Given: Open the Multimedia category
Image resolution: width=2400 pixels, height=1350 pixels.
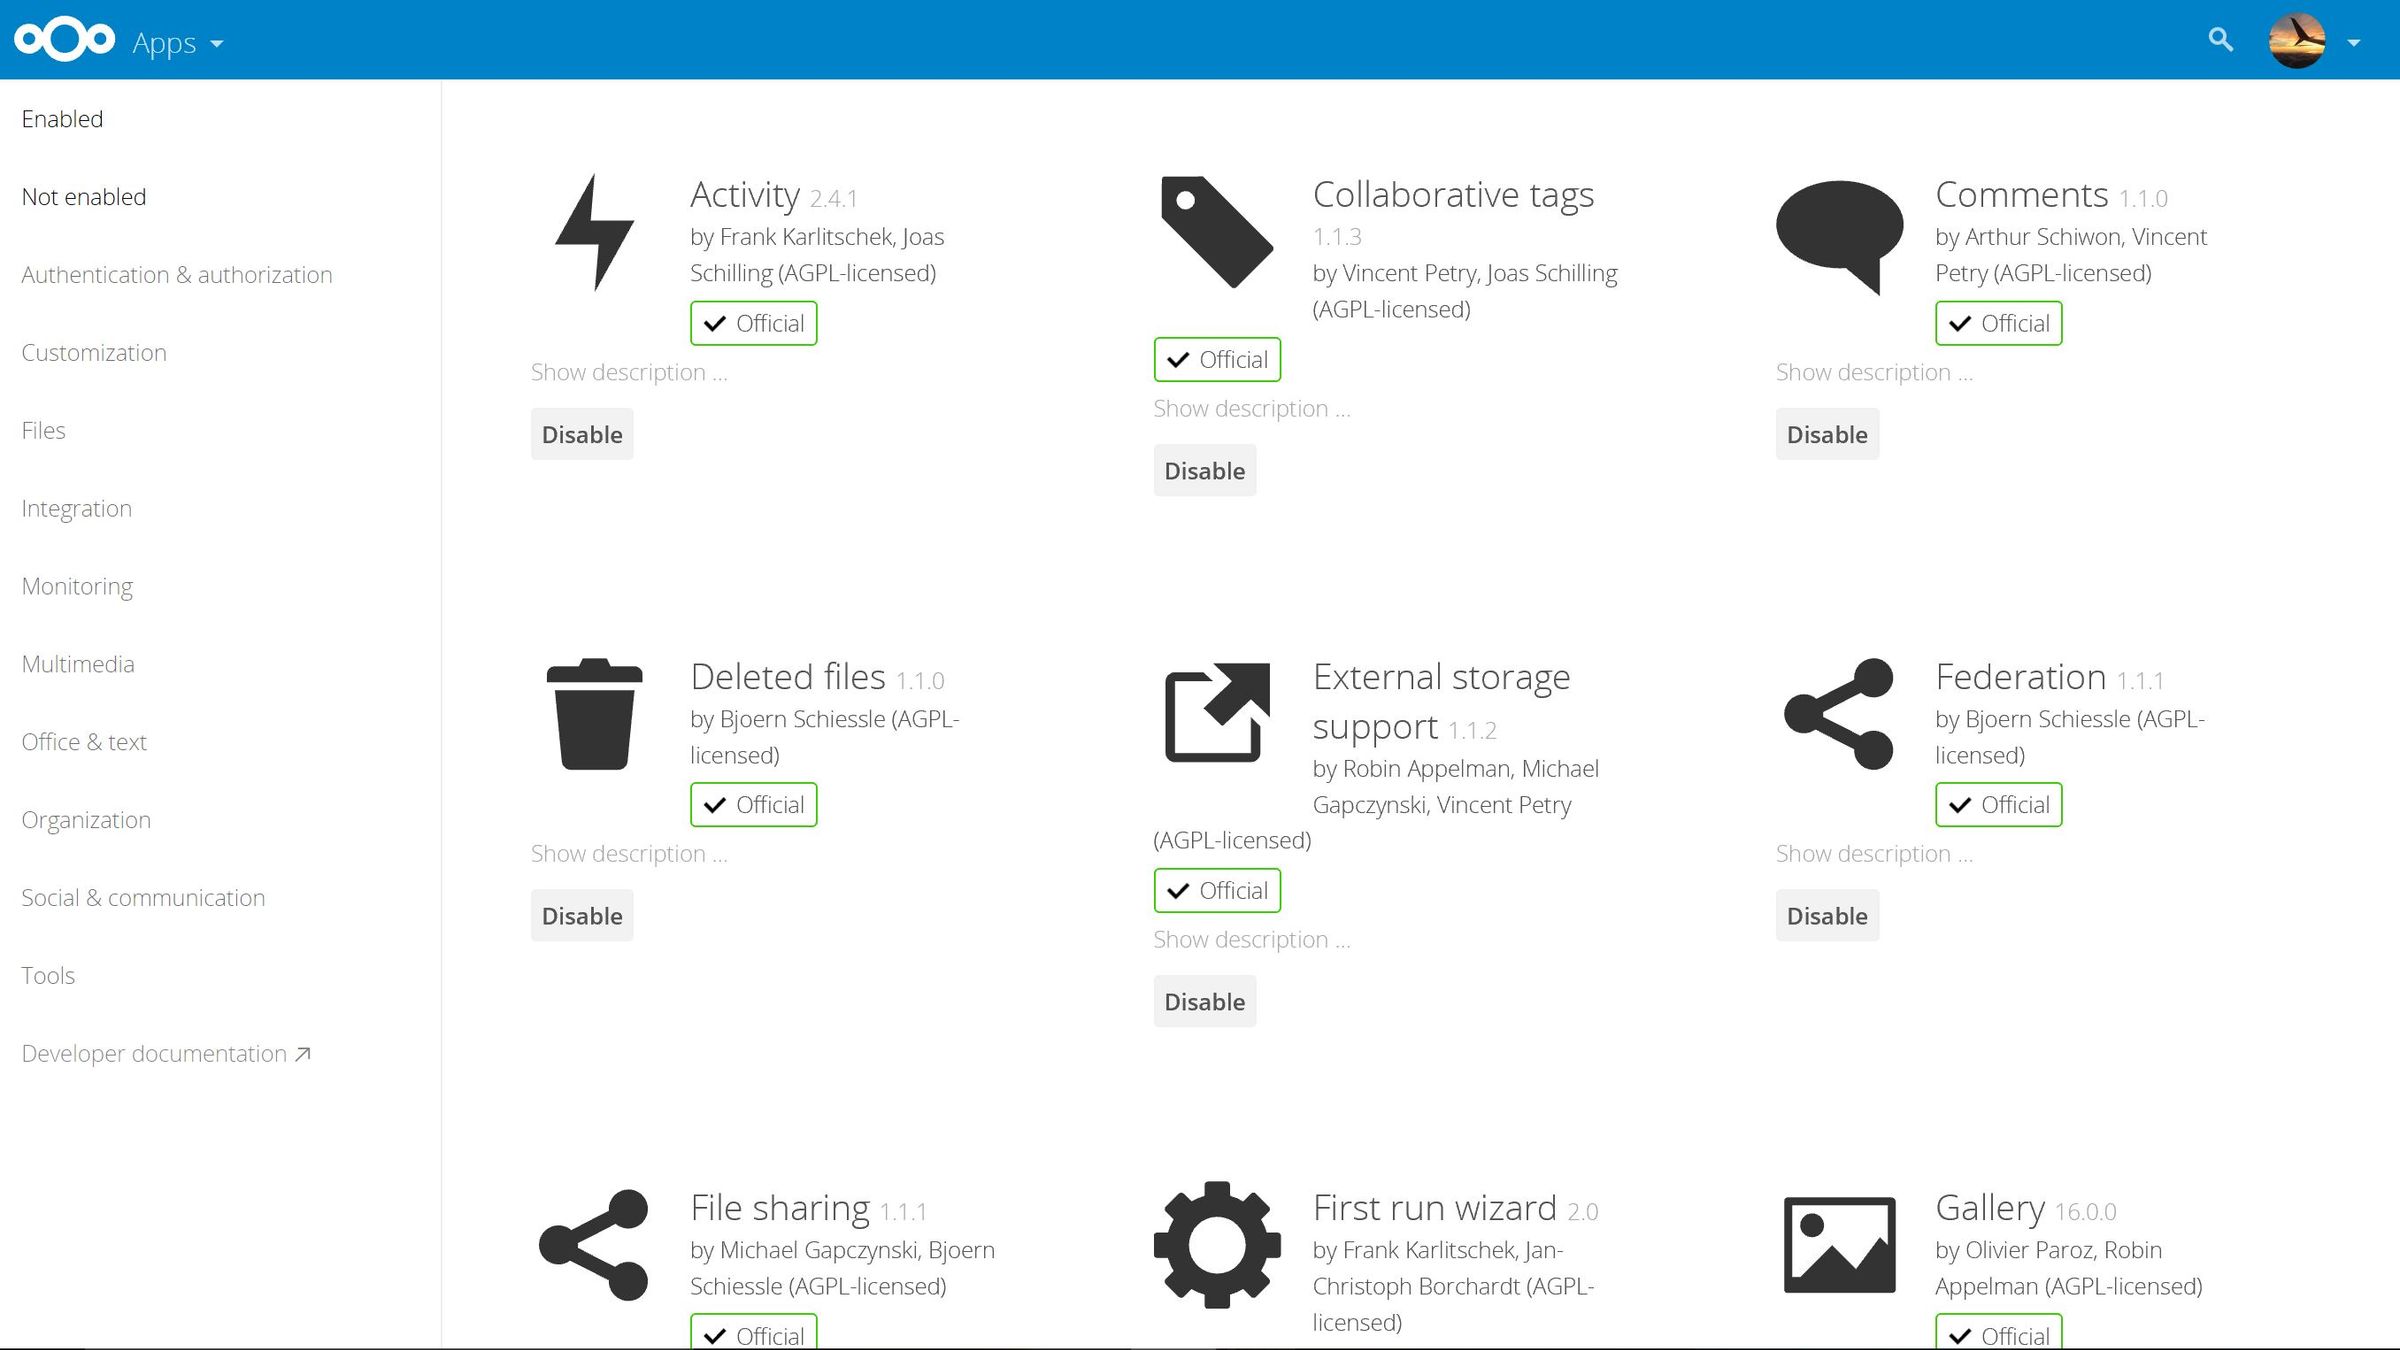Looking at the screenshot, I should tap(78, 663).
